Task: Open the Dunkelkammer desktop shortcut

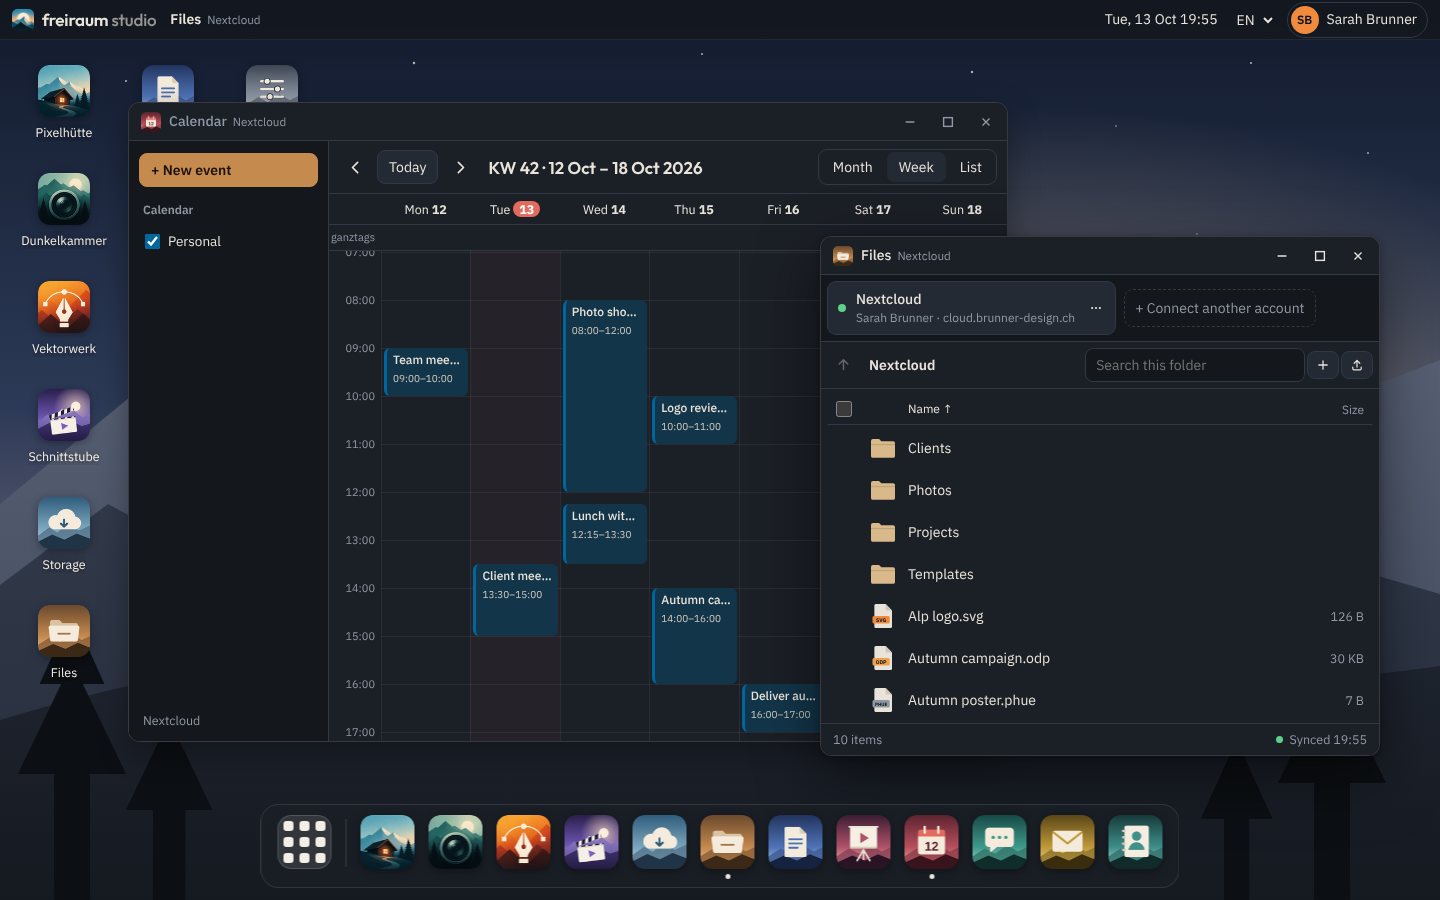Action: point(64,210)
